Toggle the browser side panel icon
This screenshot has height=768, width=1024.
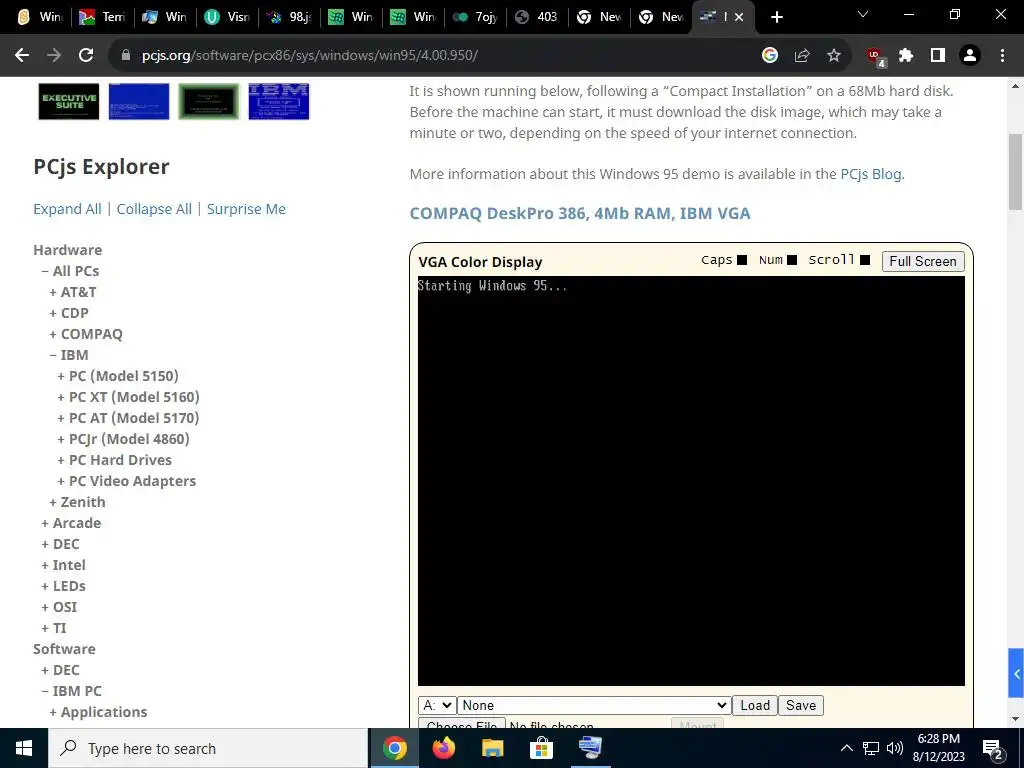click(938, 56)
